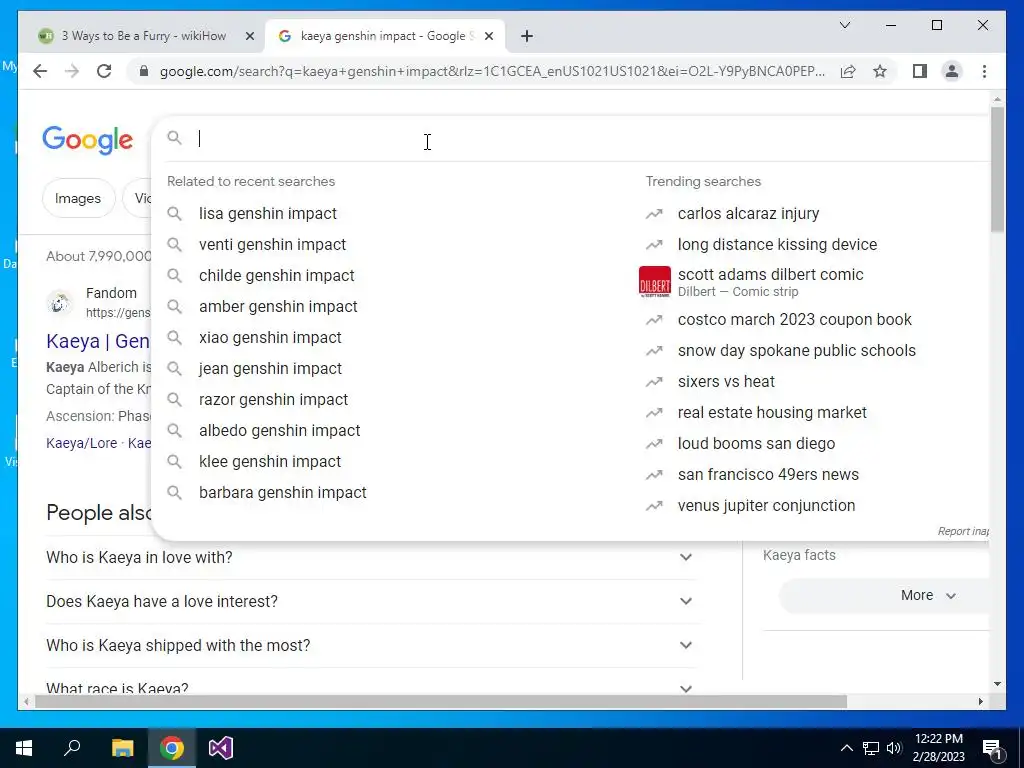Click the Fandom site favicon
The image size is (1024, 768).
click(x=59, y=303)
